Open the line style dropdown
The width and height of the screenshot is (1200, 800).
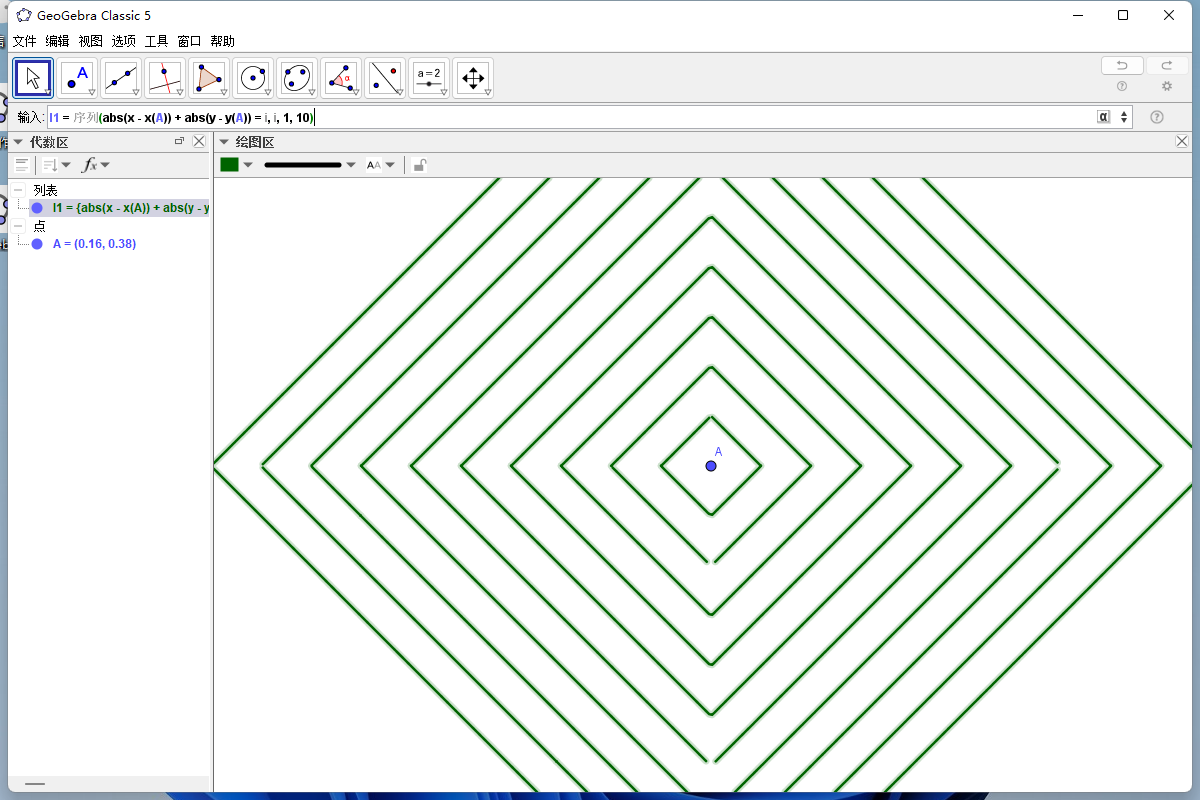pos(310,165)
